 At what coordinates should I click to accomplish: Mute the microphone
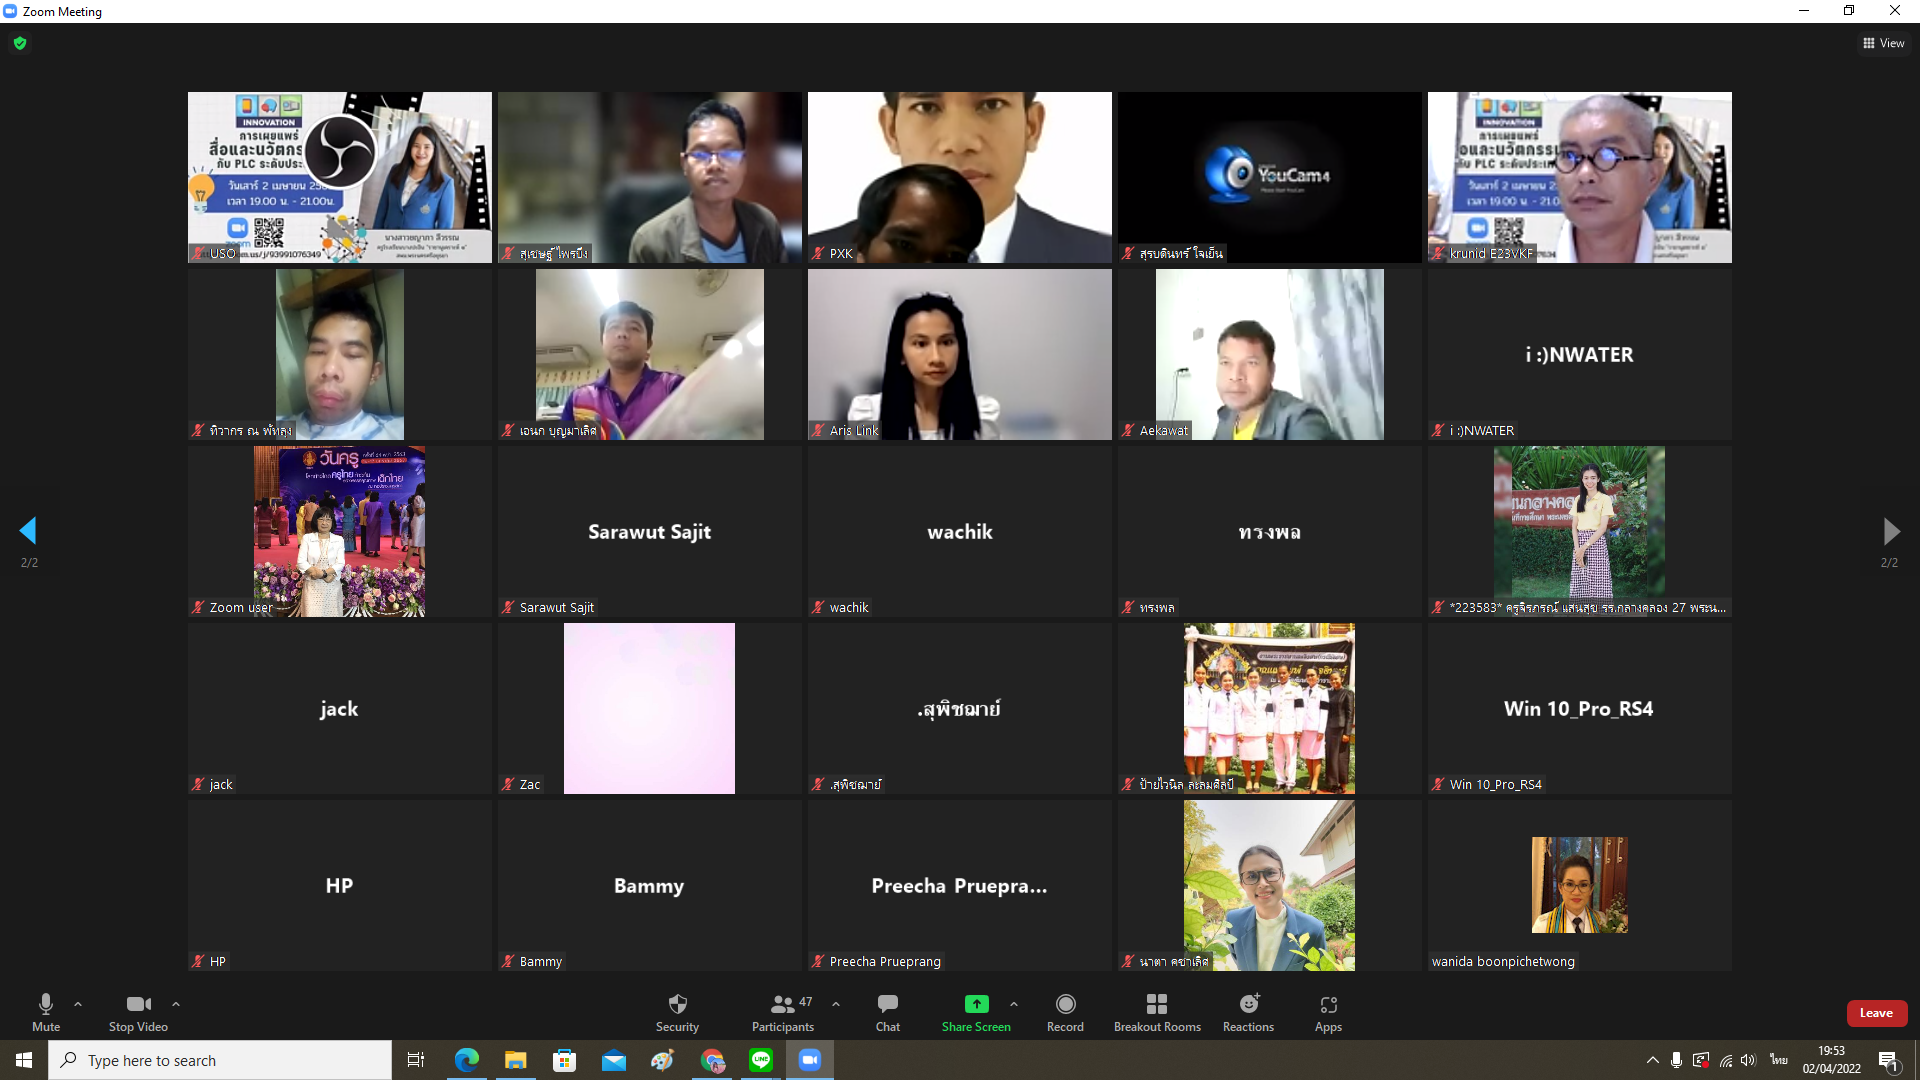[46, 1011]
